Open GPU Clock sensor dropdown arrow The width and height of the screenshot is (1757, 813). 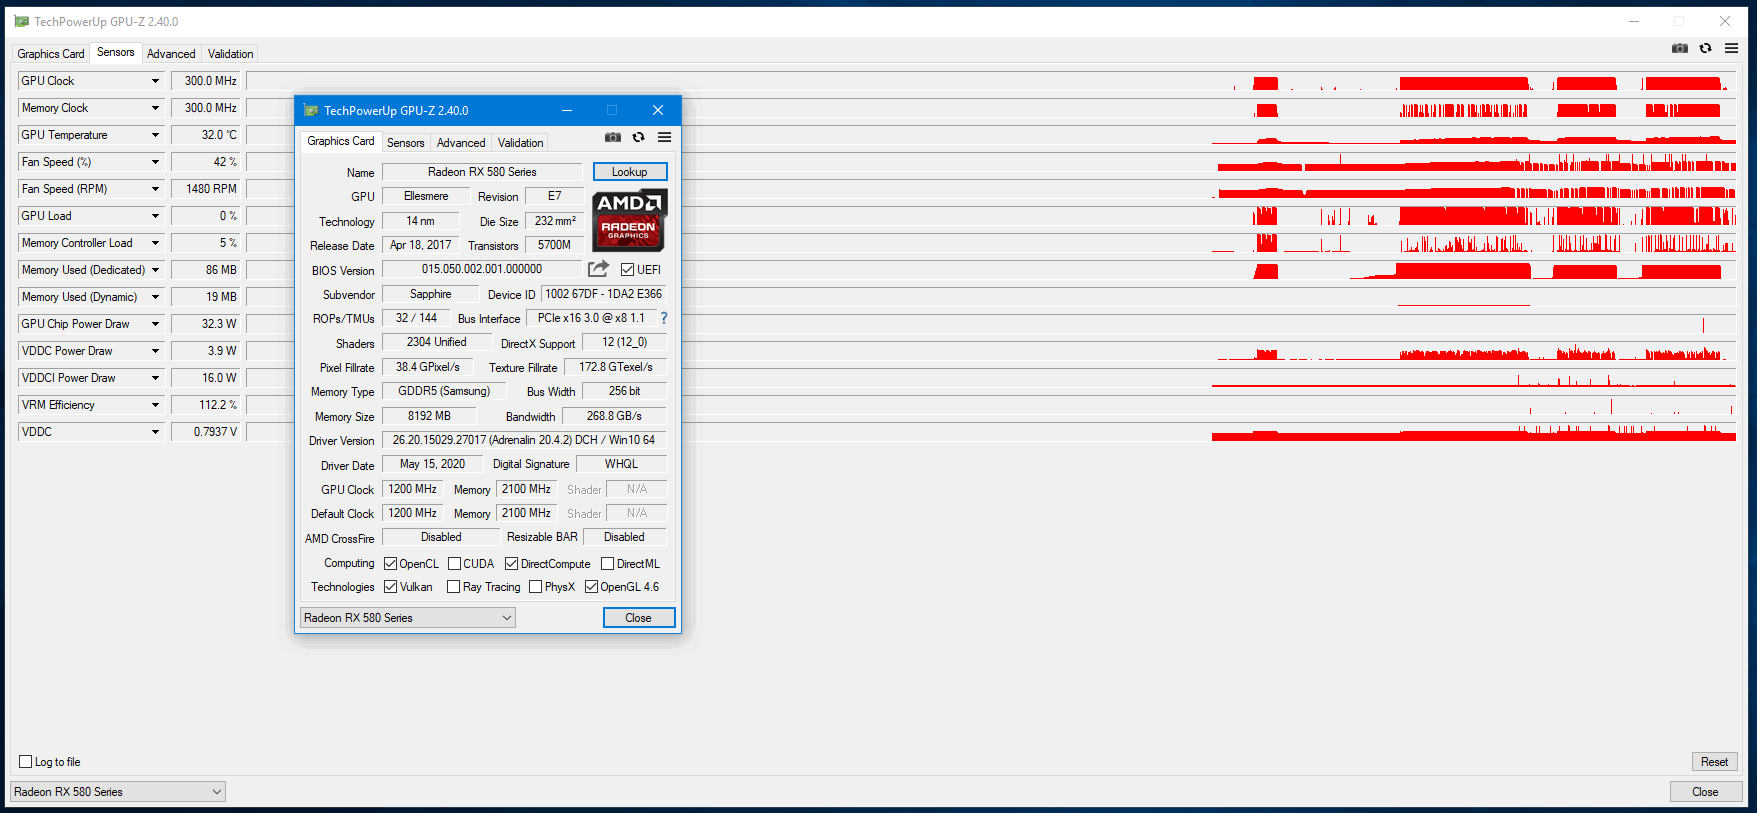coord(155,81)
